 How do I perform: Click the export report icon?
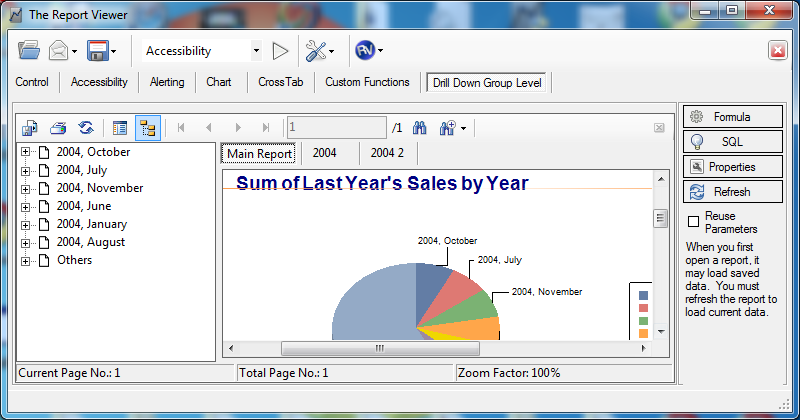pyautogui.click(x=30, y=128)
